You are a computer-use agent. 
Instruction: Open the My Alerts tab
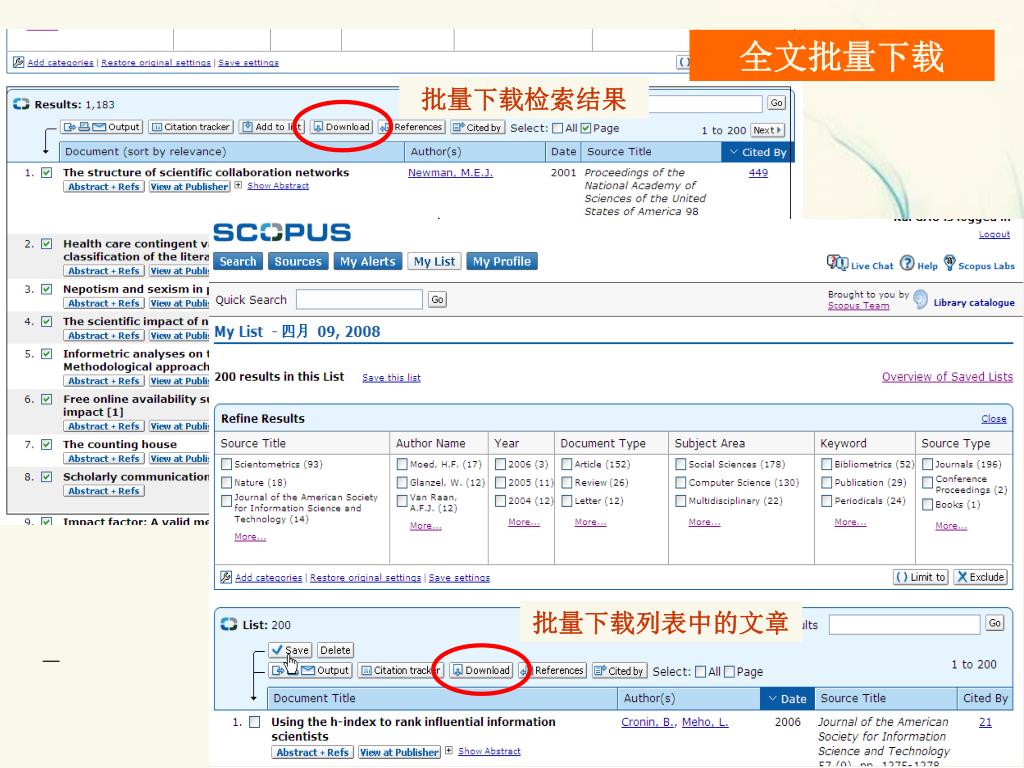point(368,261)
